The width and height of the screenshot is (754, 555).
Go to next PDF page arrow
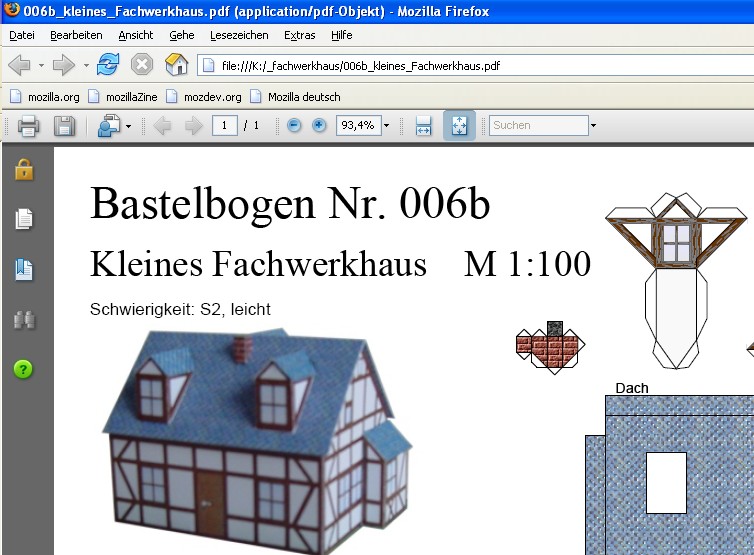[x=194, y=126]
